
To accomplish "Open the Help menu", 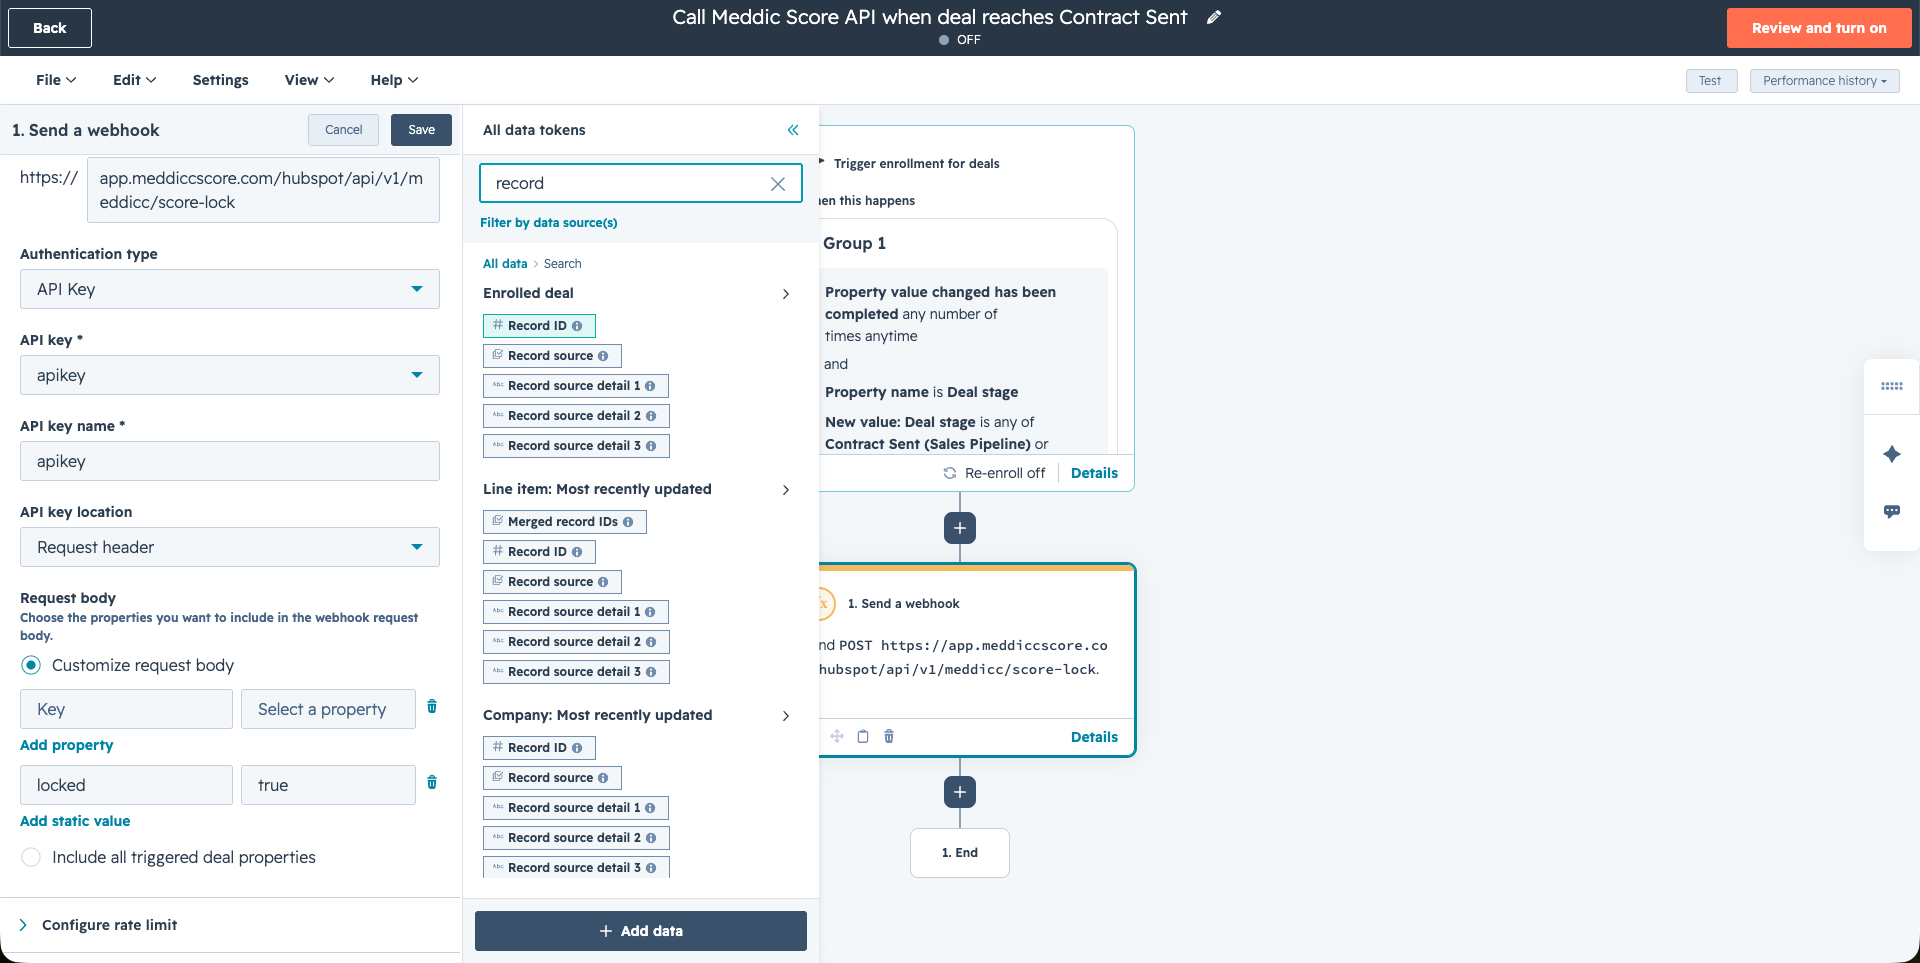I will [393, 79].
